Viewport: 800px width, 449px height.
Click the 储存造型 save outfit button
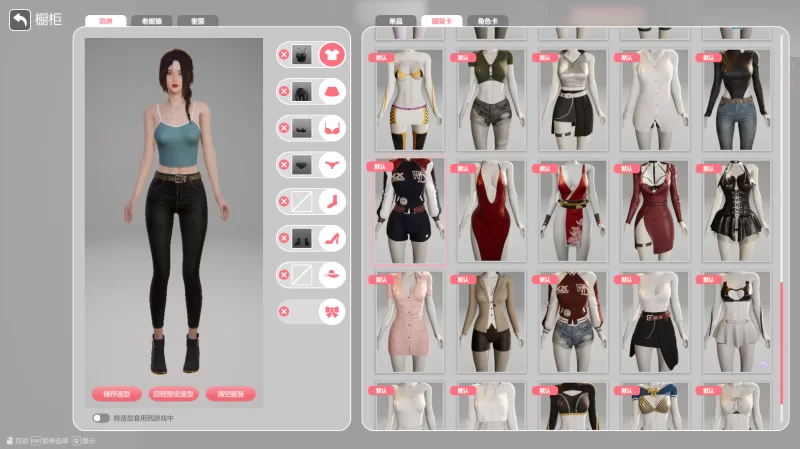[x=116, y=394]
